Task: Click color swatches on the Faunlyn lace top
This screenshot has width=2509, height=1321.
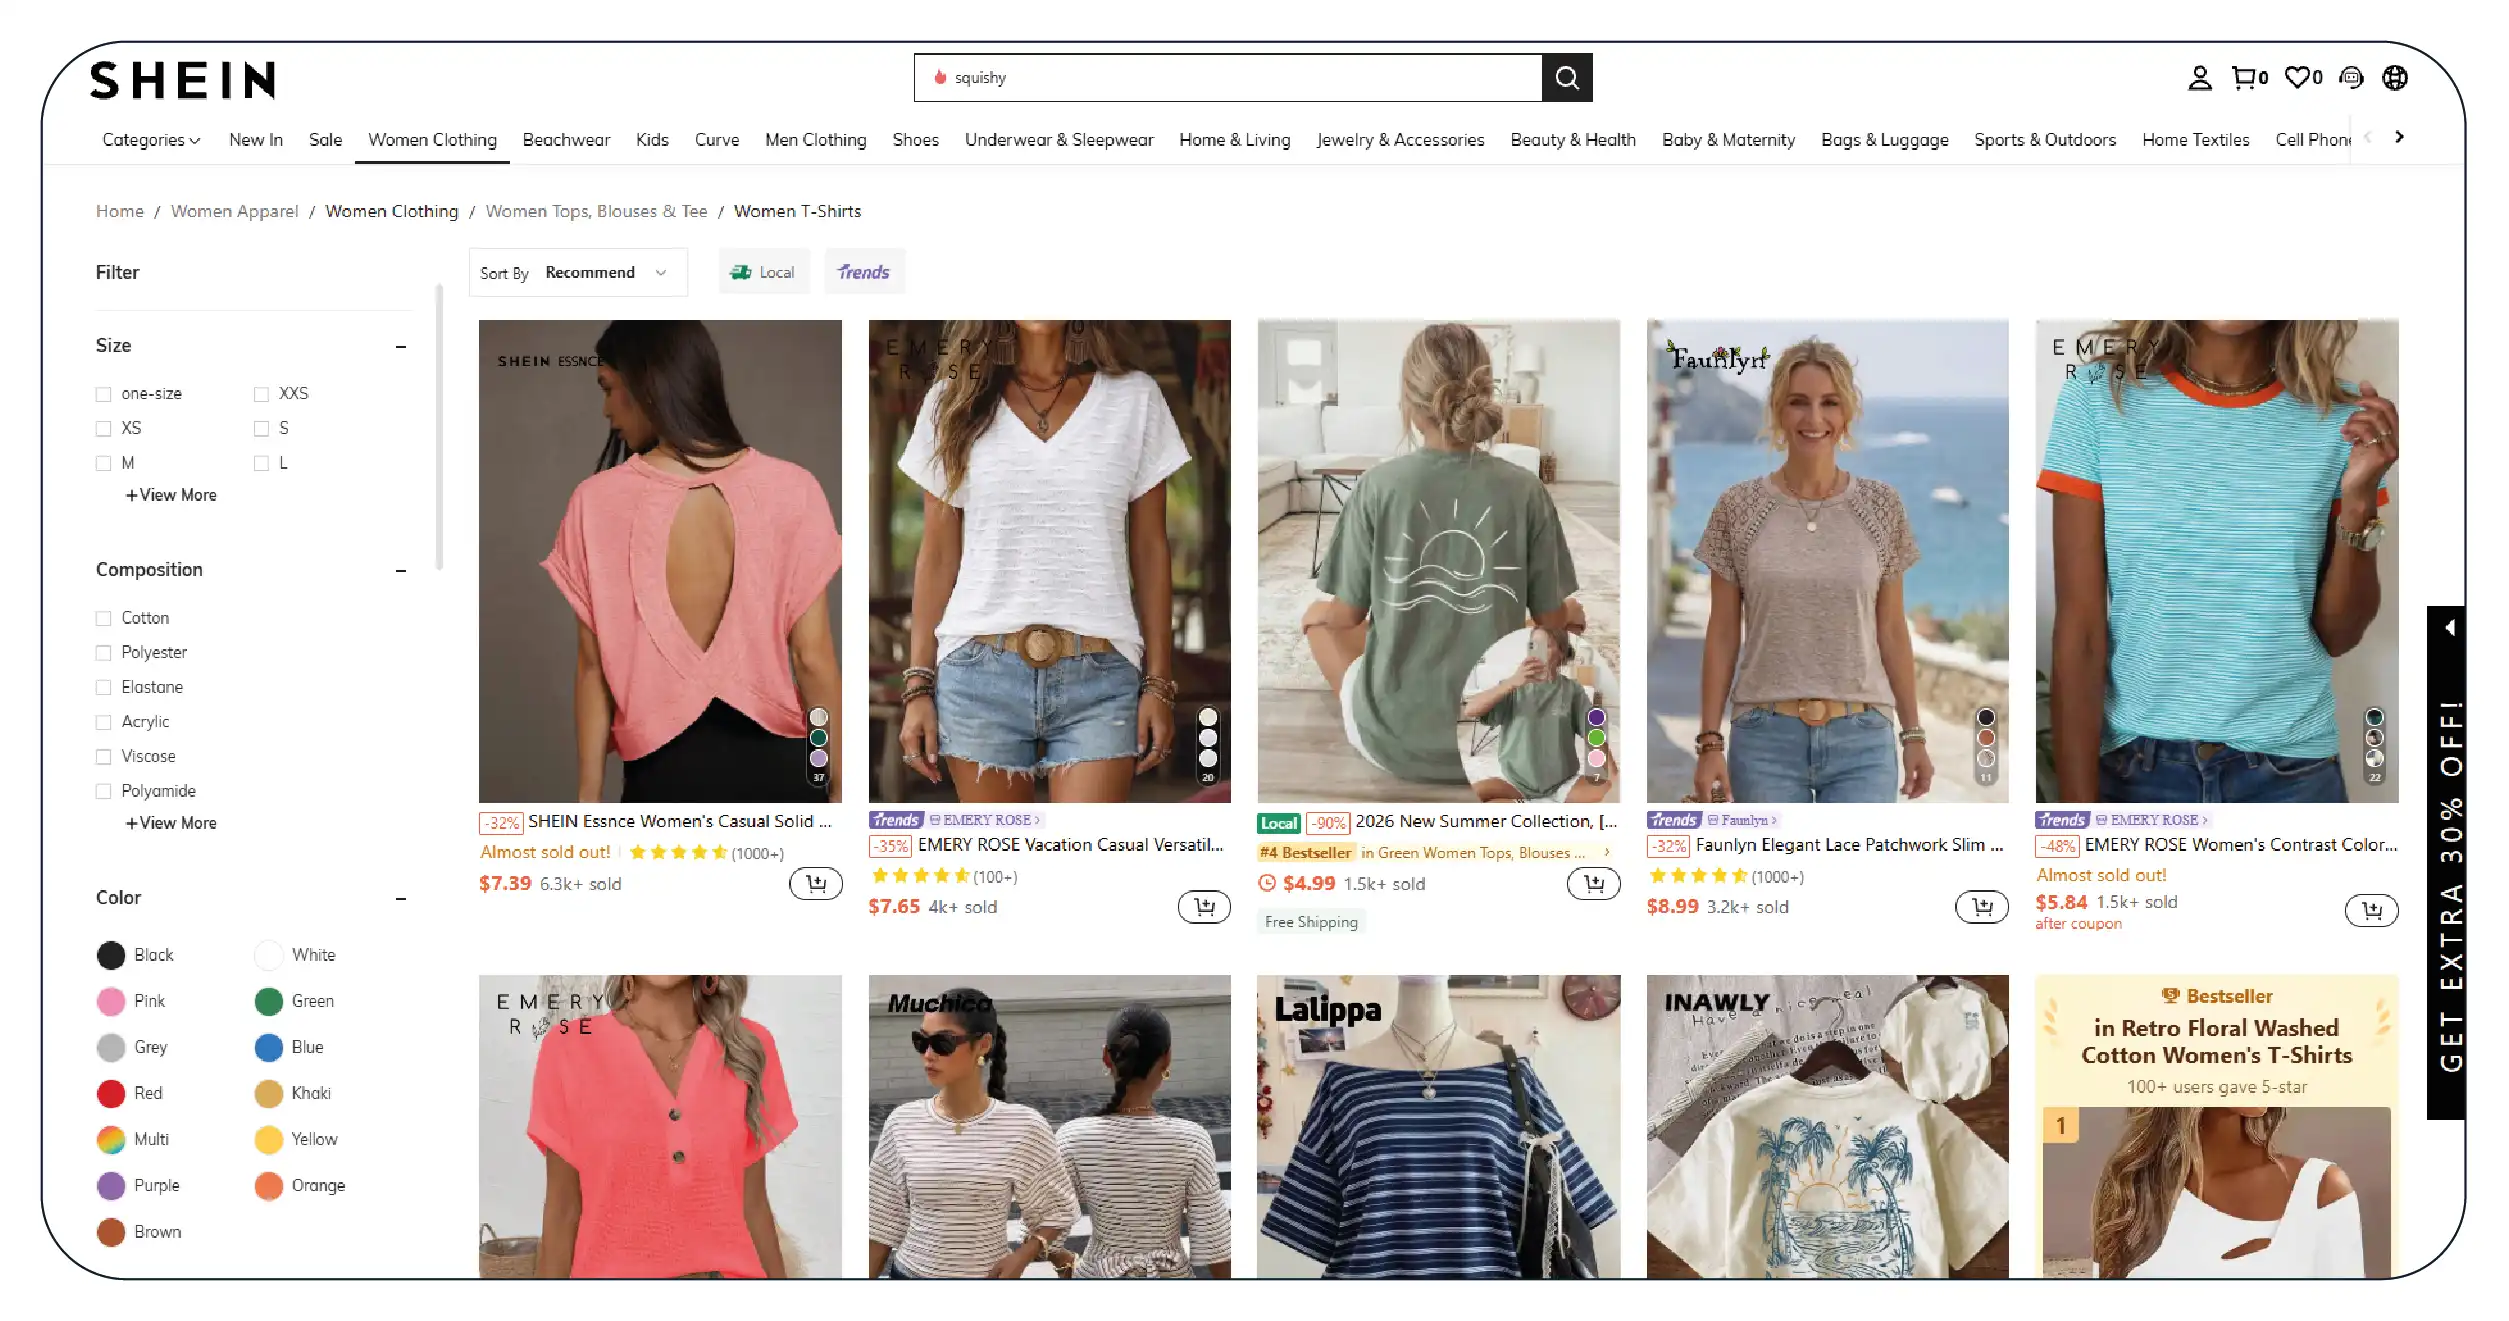Action: [x=1986, y=745]
